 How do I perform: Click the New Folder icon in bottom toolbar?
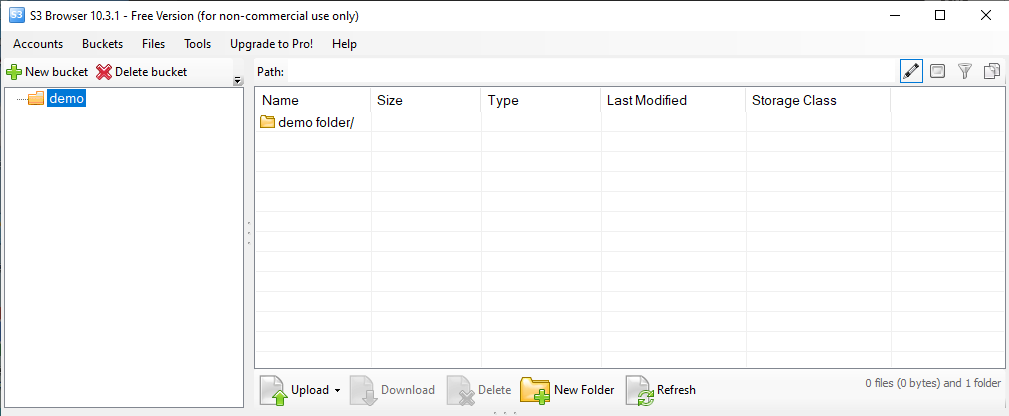[x=535, y=390]
